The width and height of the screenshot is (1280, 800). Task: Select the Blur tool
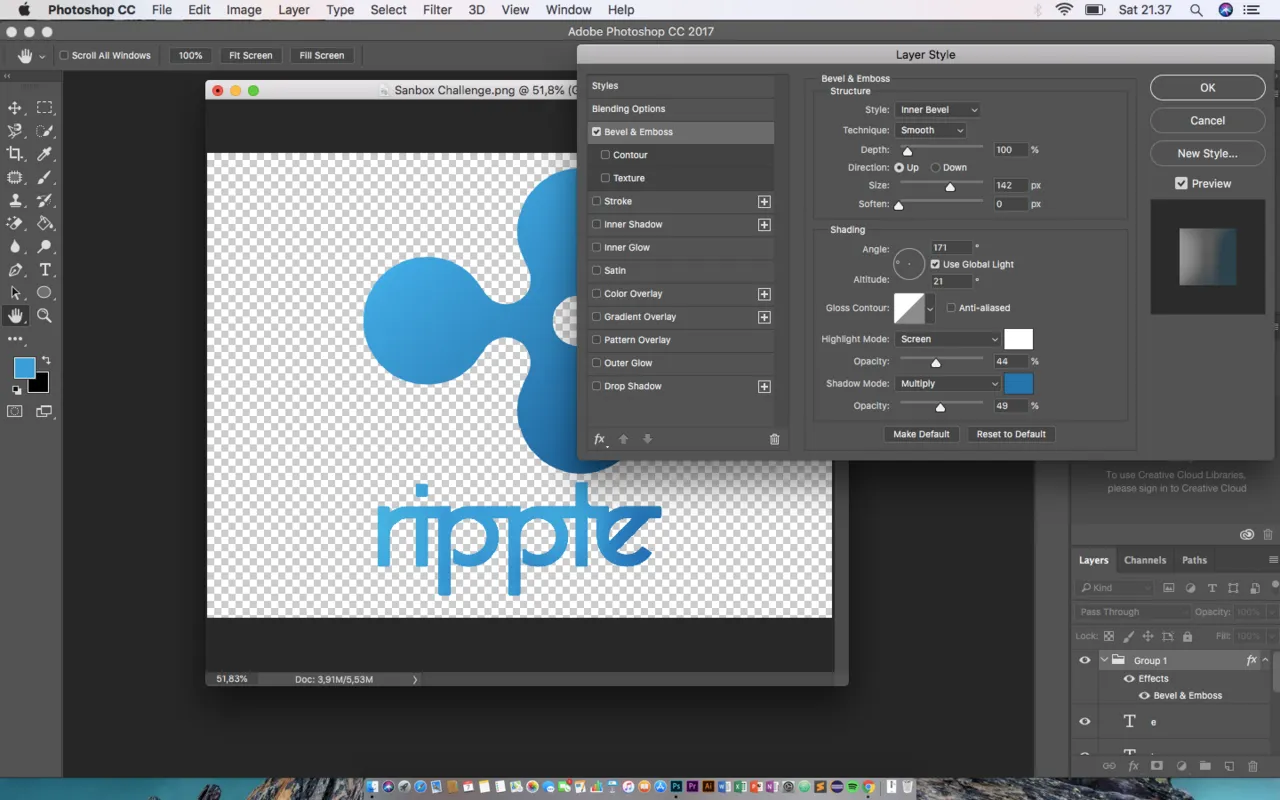(15, 246)
